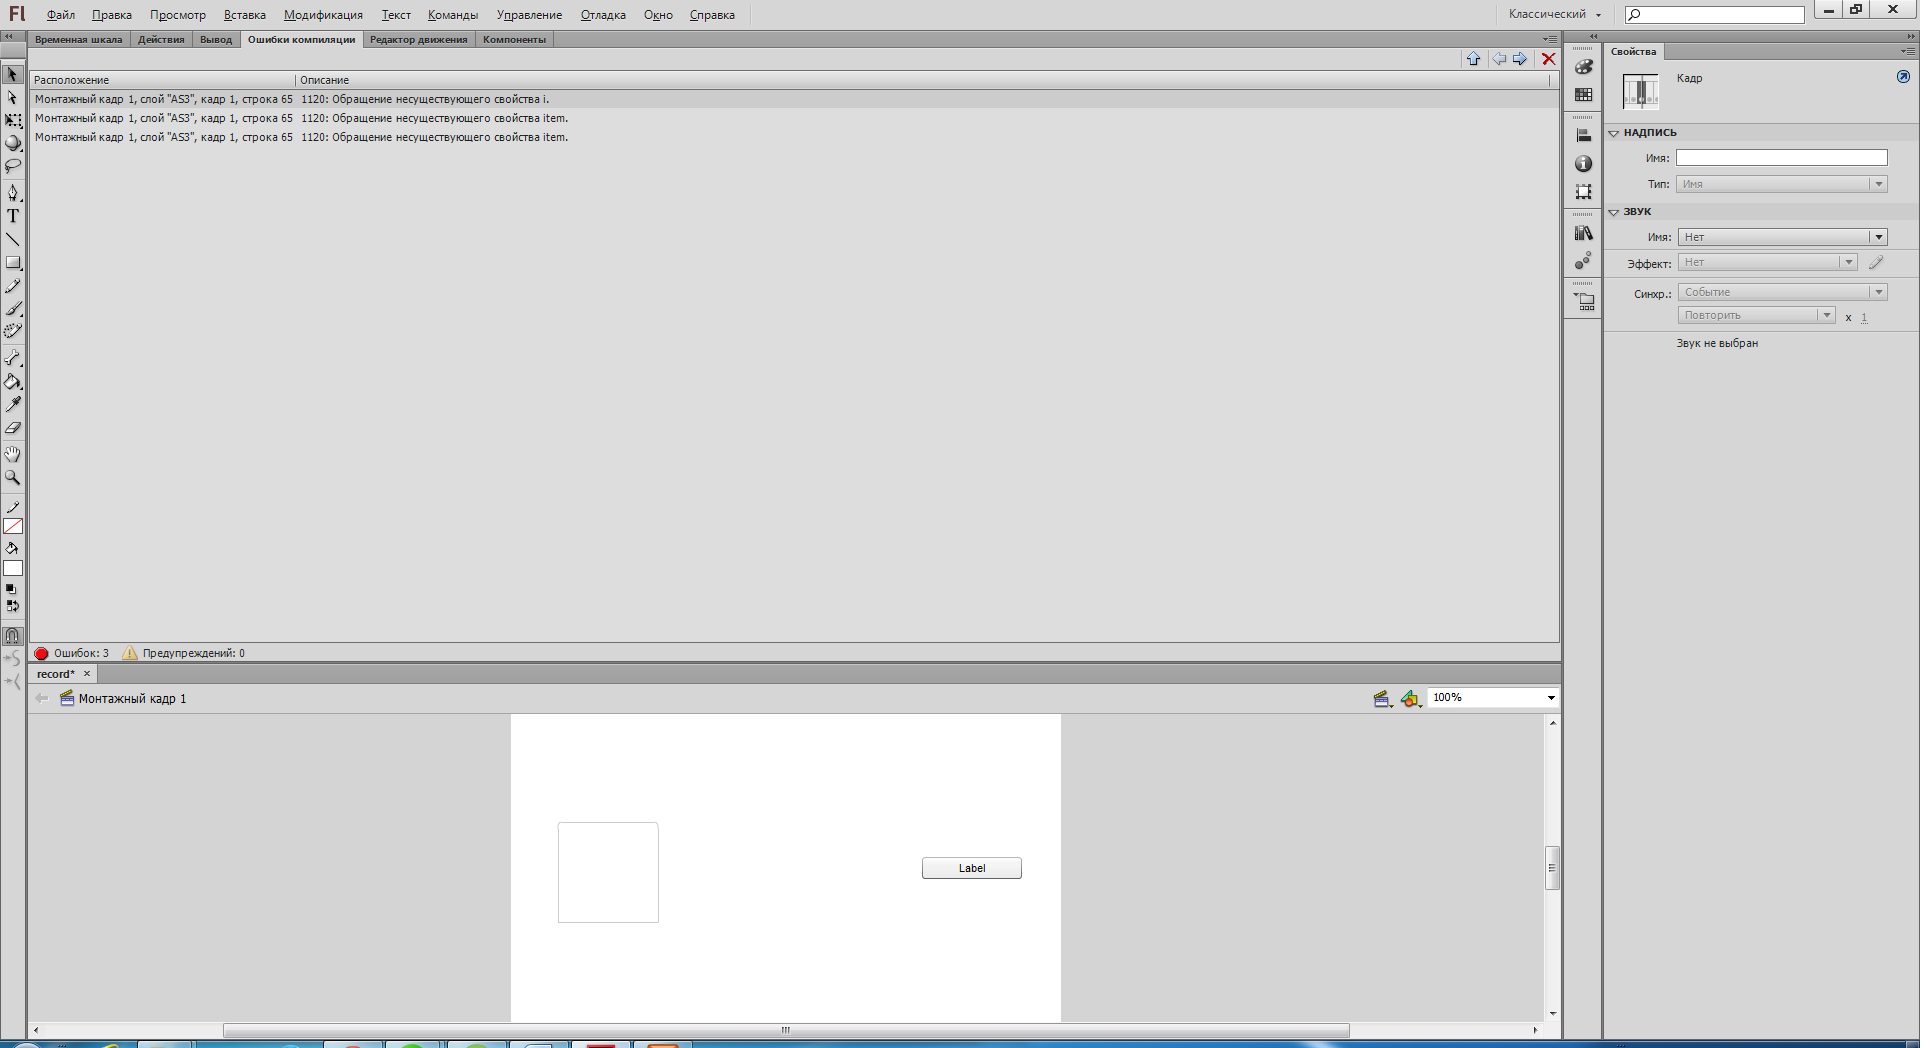Open the Motion Presets panel icon
1932x1048 pixels.
1583,261
